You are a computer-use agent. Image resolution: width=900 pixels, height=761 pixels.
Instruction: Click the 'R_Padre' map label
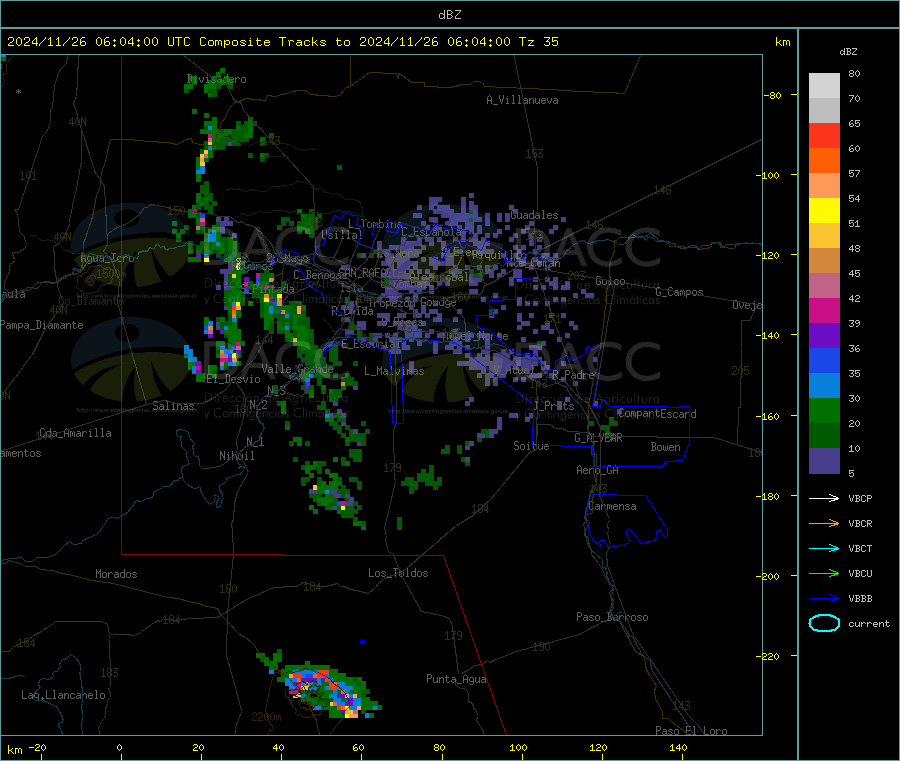pyautogui.click(x=573, y=375)
